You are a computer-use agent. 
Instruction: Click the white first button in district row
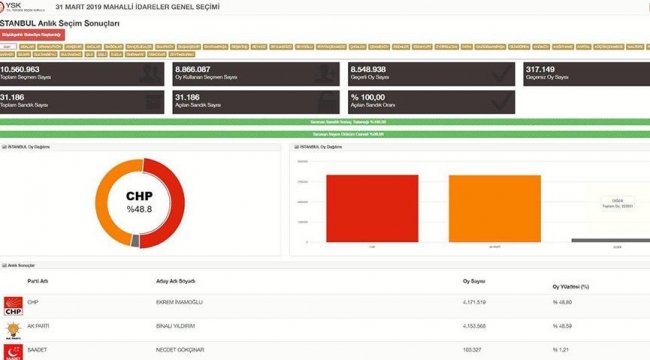pyautogui.click(x=8, y=47)
